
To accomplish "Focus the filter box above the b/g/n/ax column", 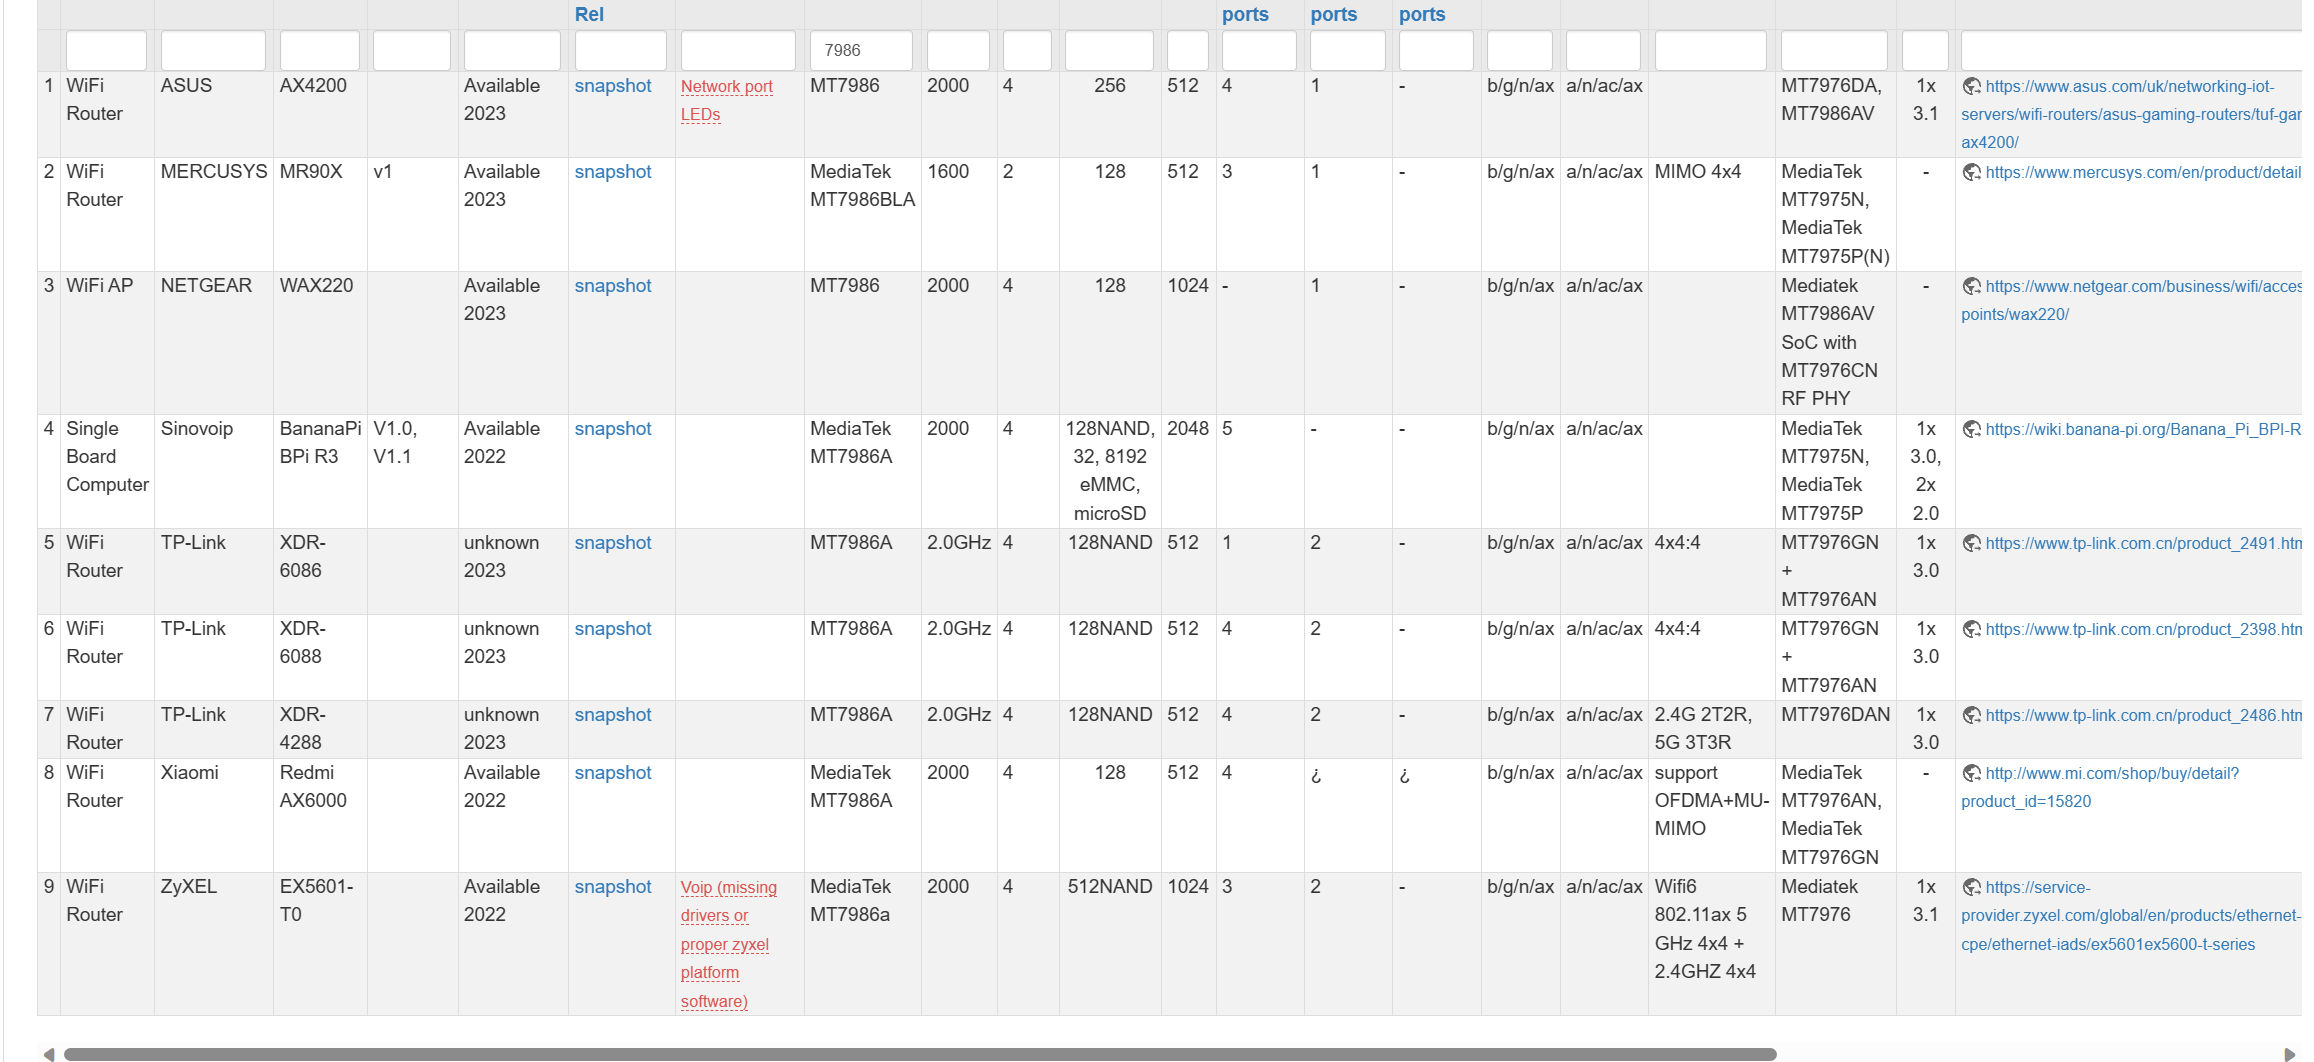I will pos(1520,50).
